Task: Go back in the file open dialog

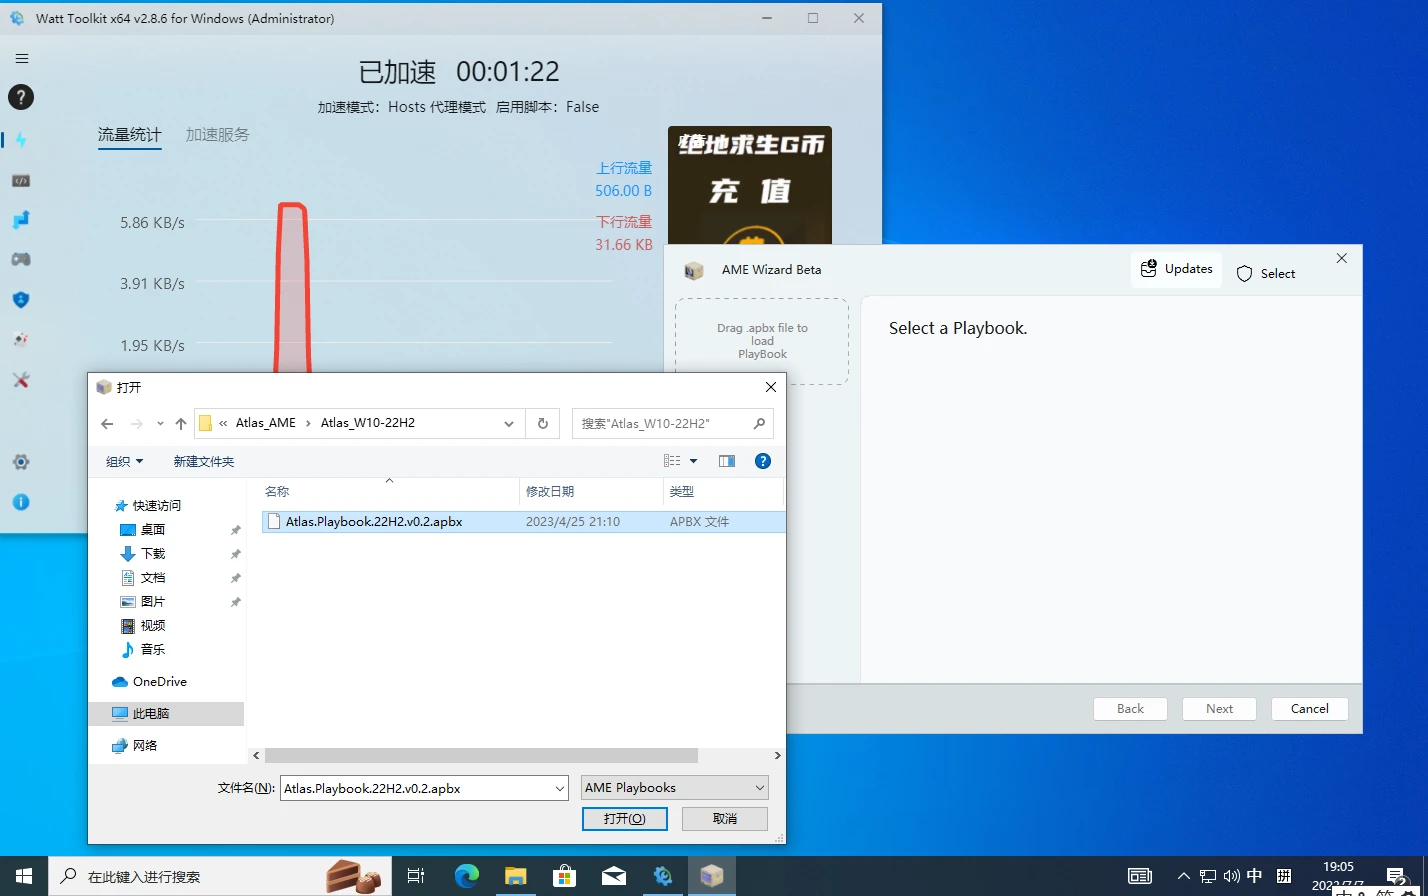Action: pos(107,423)
